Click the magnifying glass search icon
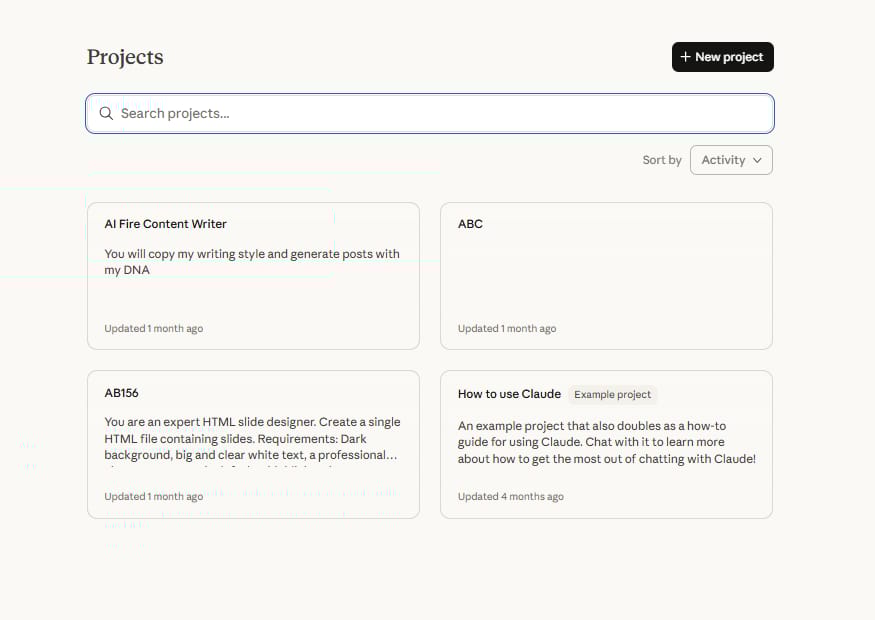875x620 pixels. (x=106, y=113)
